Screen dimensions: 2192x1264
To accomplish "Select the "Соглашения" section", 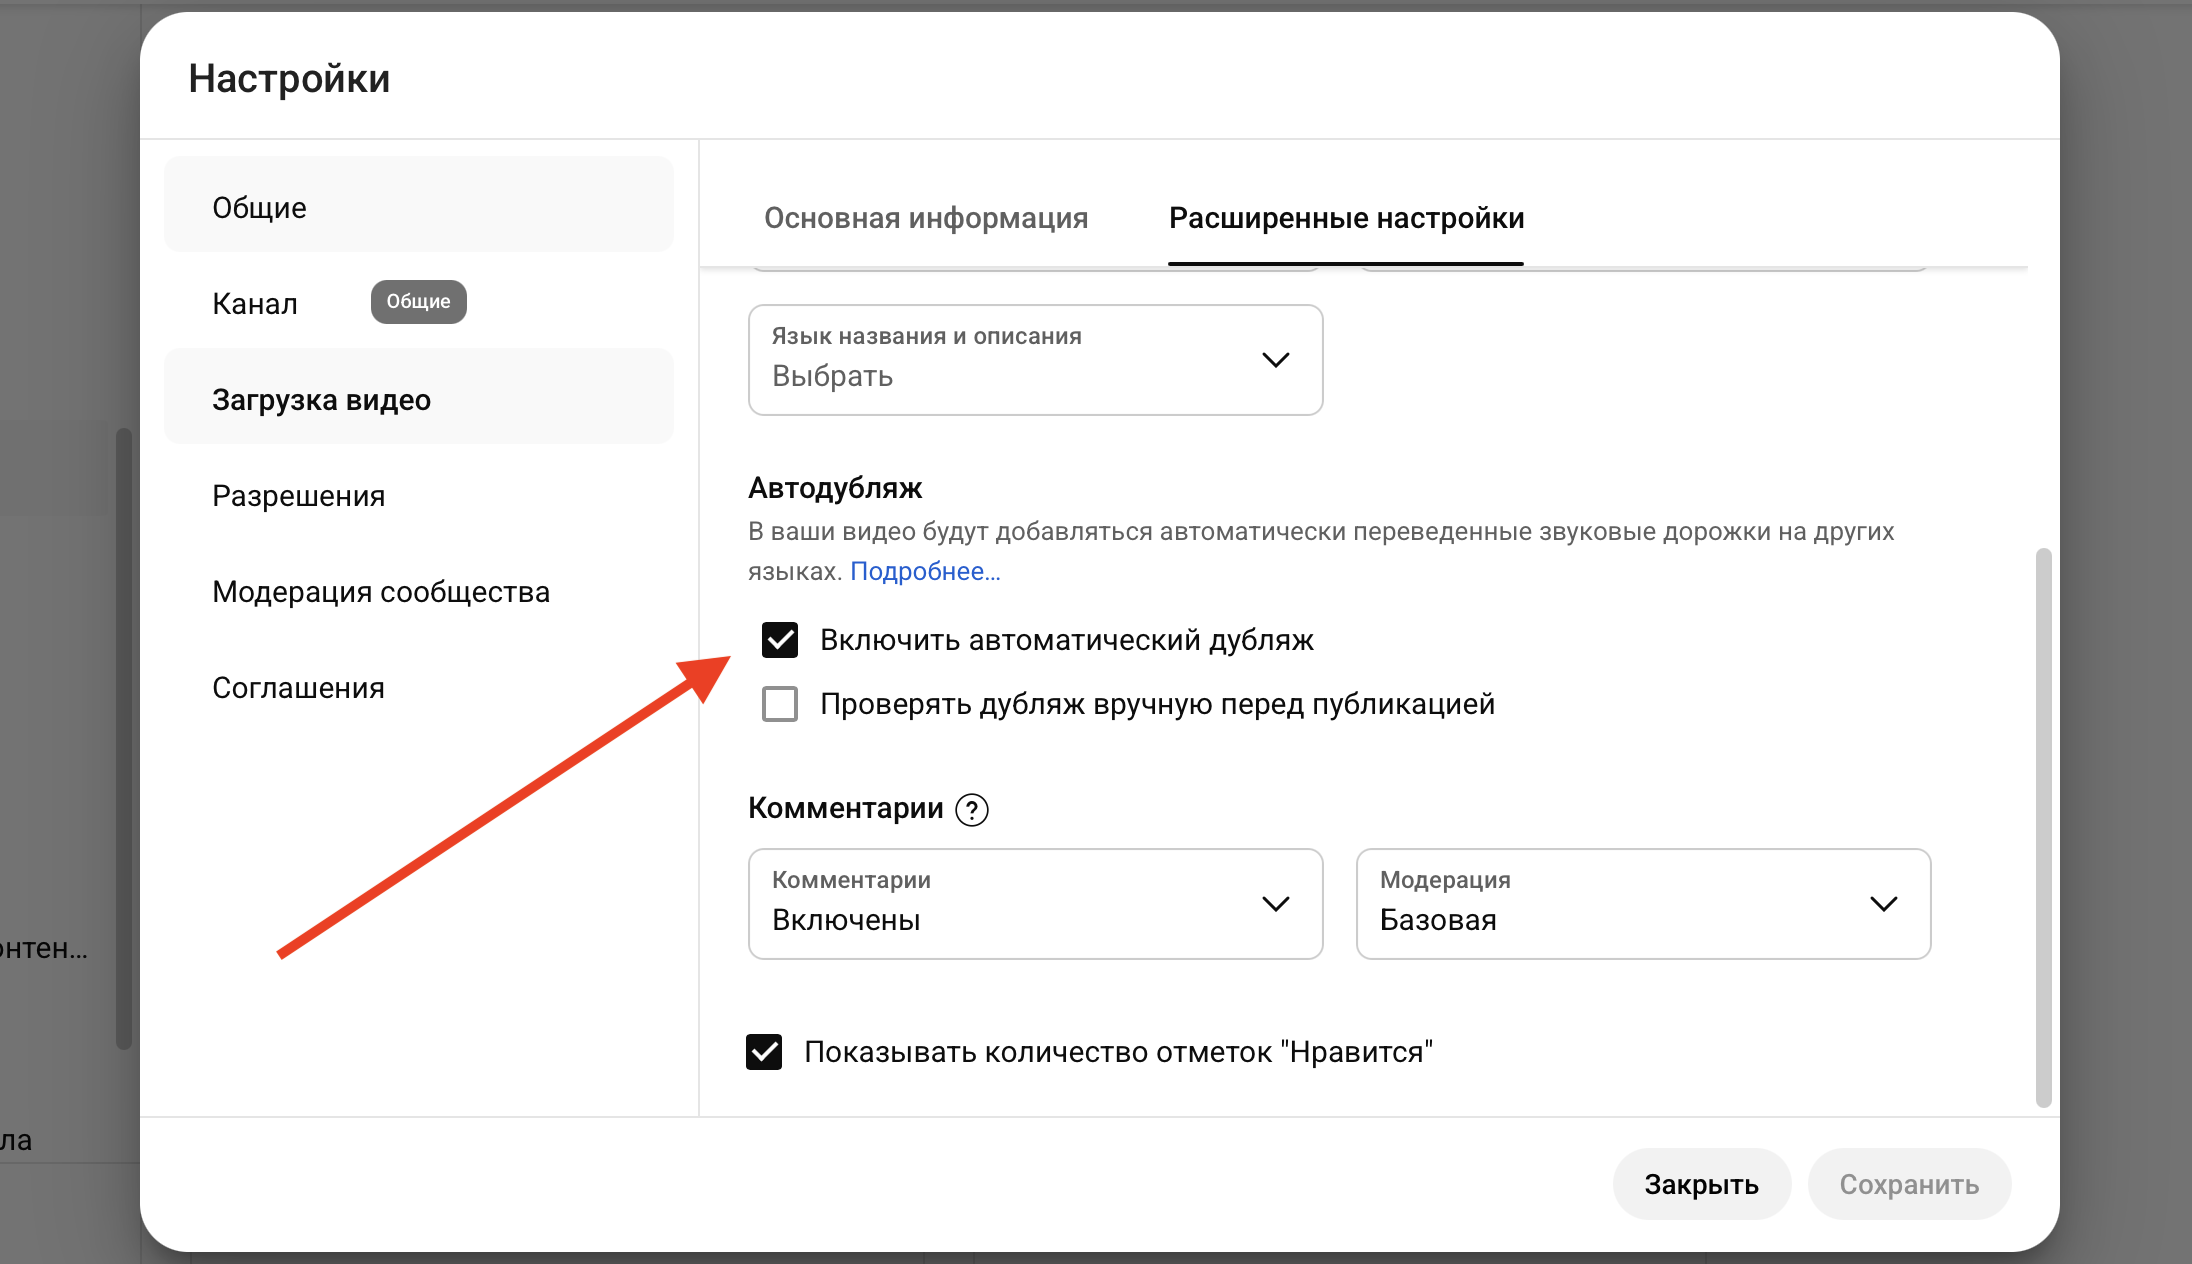I will click(x=297, y=687).
